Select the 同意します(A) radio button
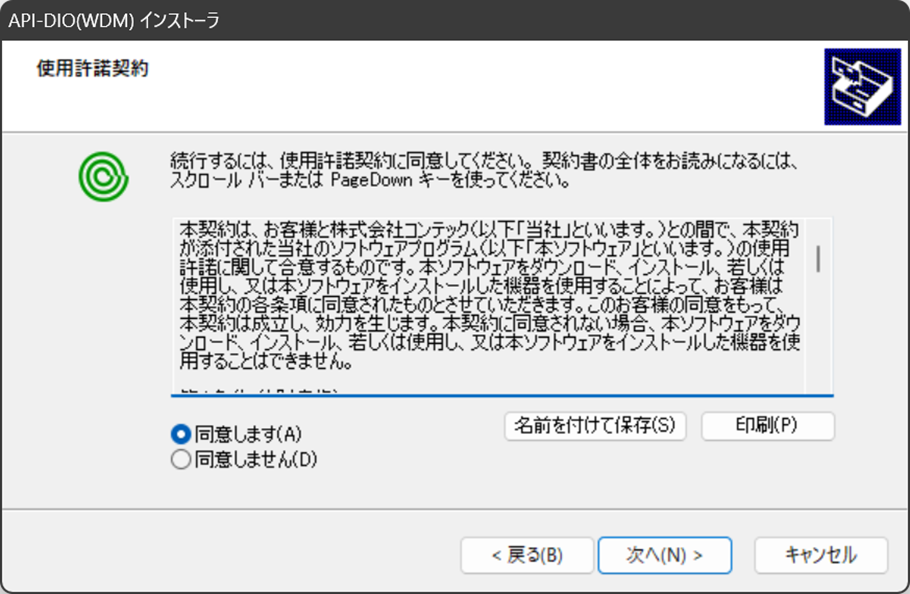This screenshot has width=910, height=594. (x=180, y=434)
